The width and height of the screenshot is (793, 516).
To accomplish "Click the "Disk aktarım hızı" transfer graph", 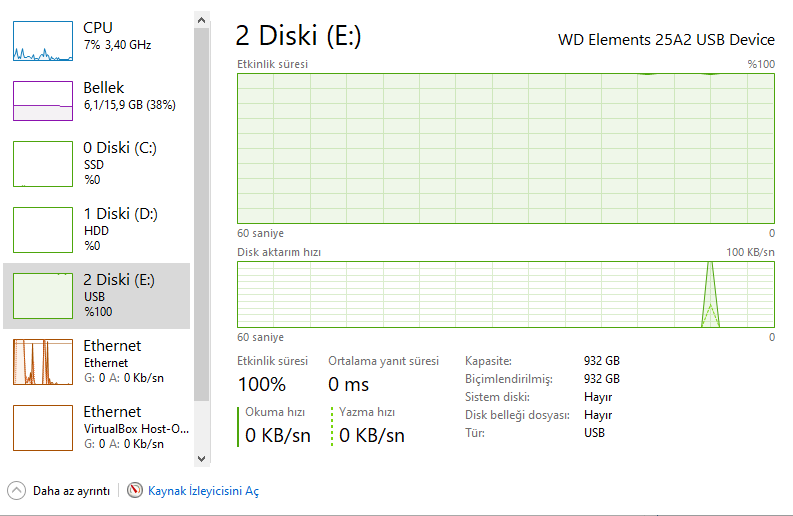I will [x=506, y=294].
